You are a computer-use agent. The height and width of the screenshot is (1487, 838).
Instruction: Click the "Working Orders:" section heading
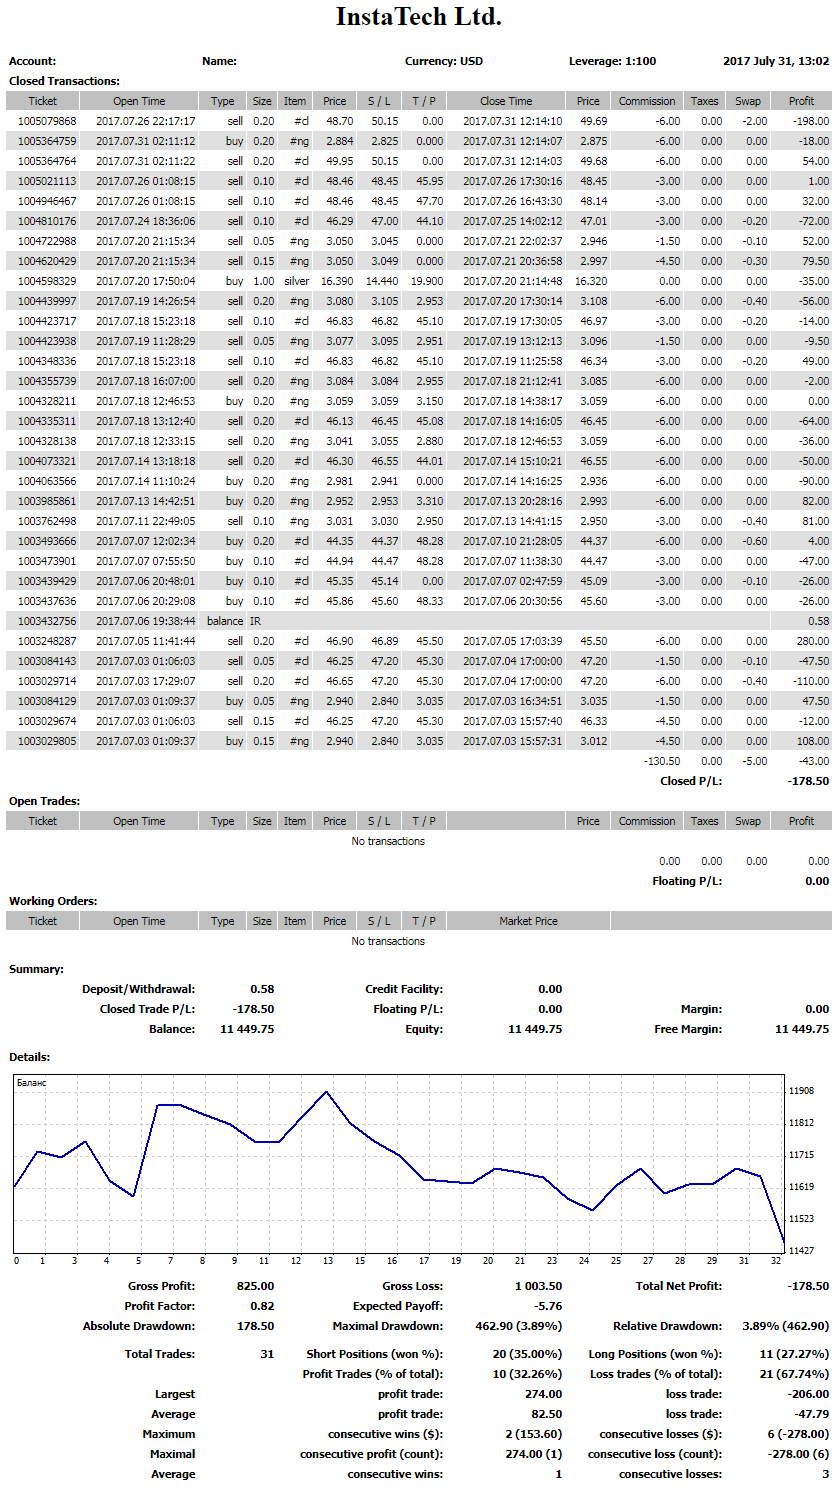pyautogui.click(x=53, y=901)
